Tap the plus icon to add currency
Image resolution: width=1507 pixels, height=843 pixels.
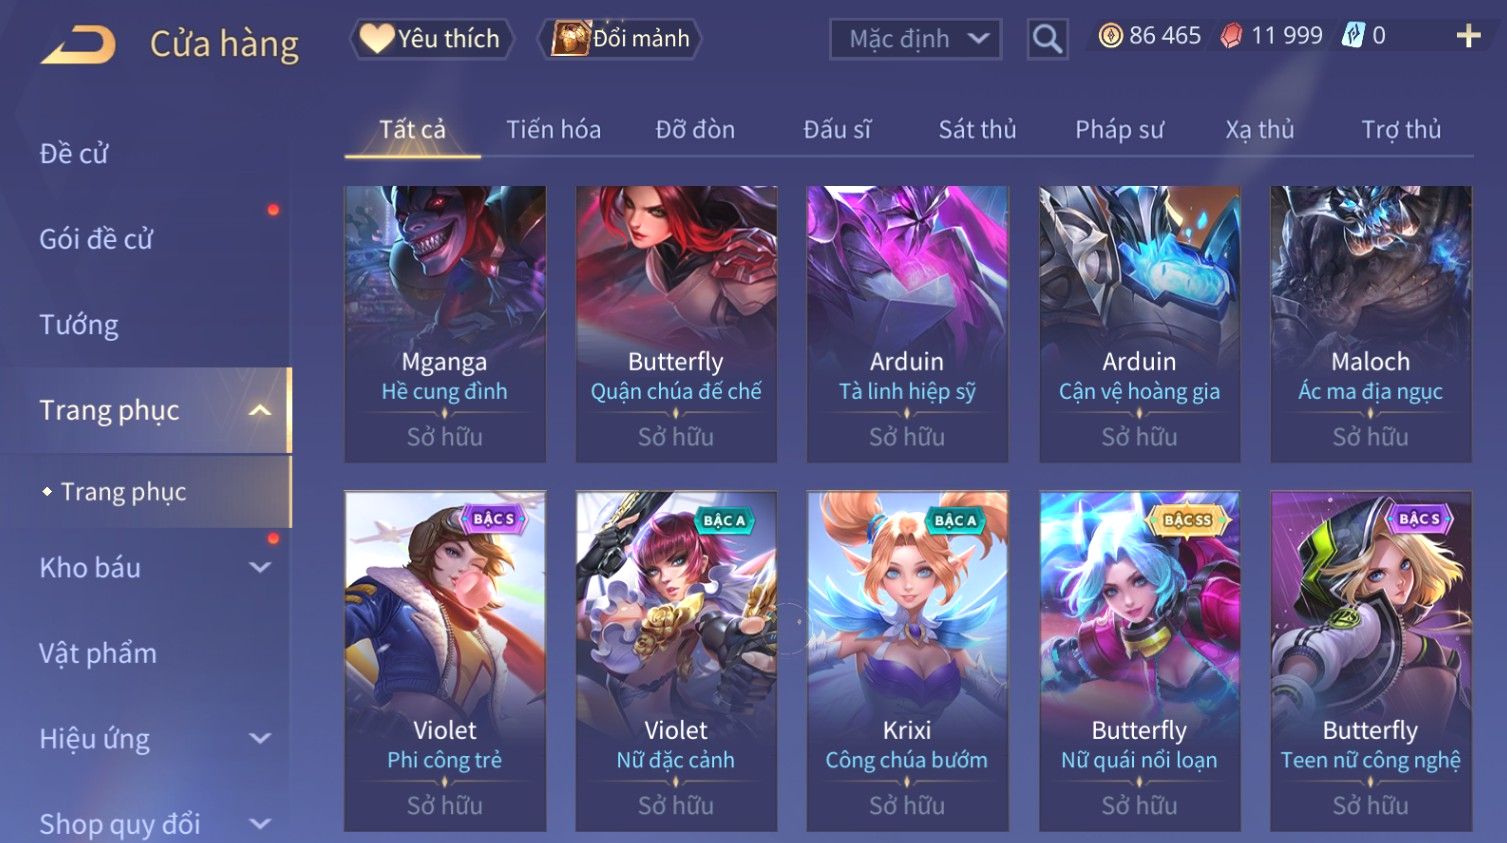click(x=1468, y=36)
